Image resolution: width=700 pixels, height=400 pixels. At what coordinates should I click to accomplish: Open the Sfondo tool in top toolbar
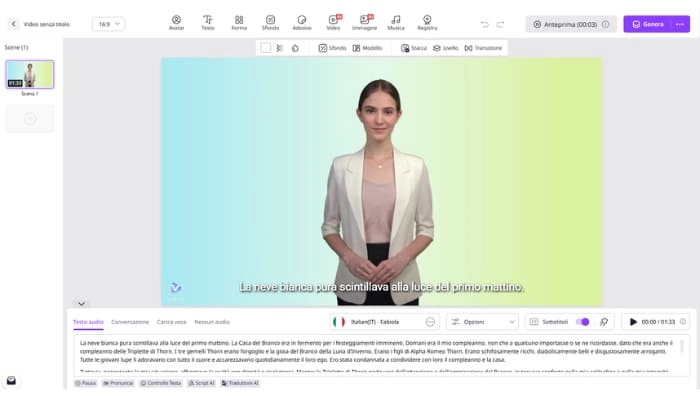270,23
